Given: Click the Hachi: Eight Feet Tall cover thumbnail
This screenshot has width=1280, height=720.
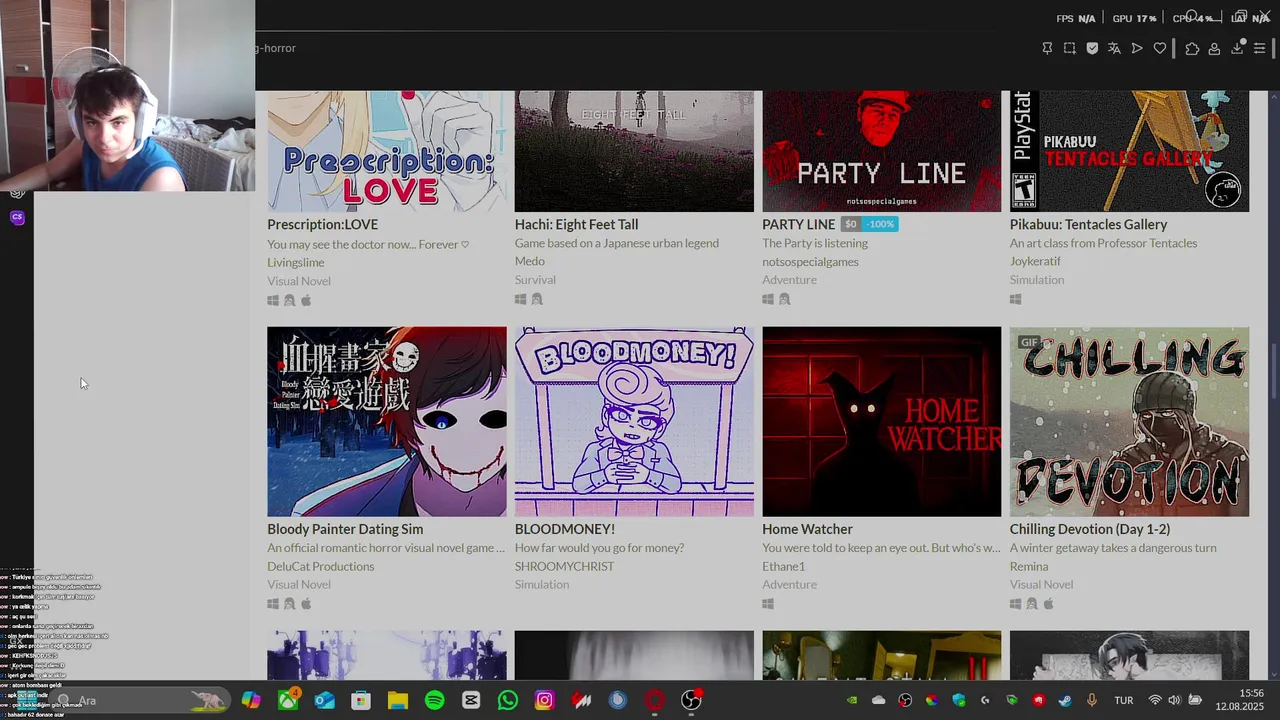Looking at the screenshot, I should tap(634, 151).
